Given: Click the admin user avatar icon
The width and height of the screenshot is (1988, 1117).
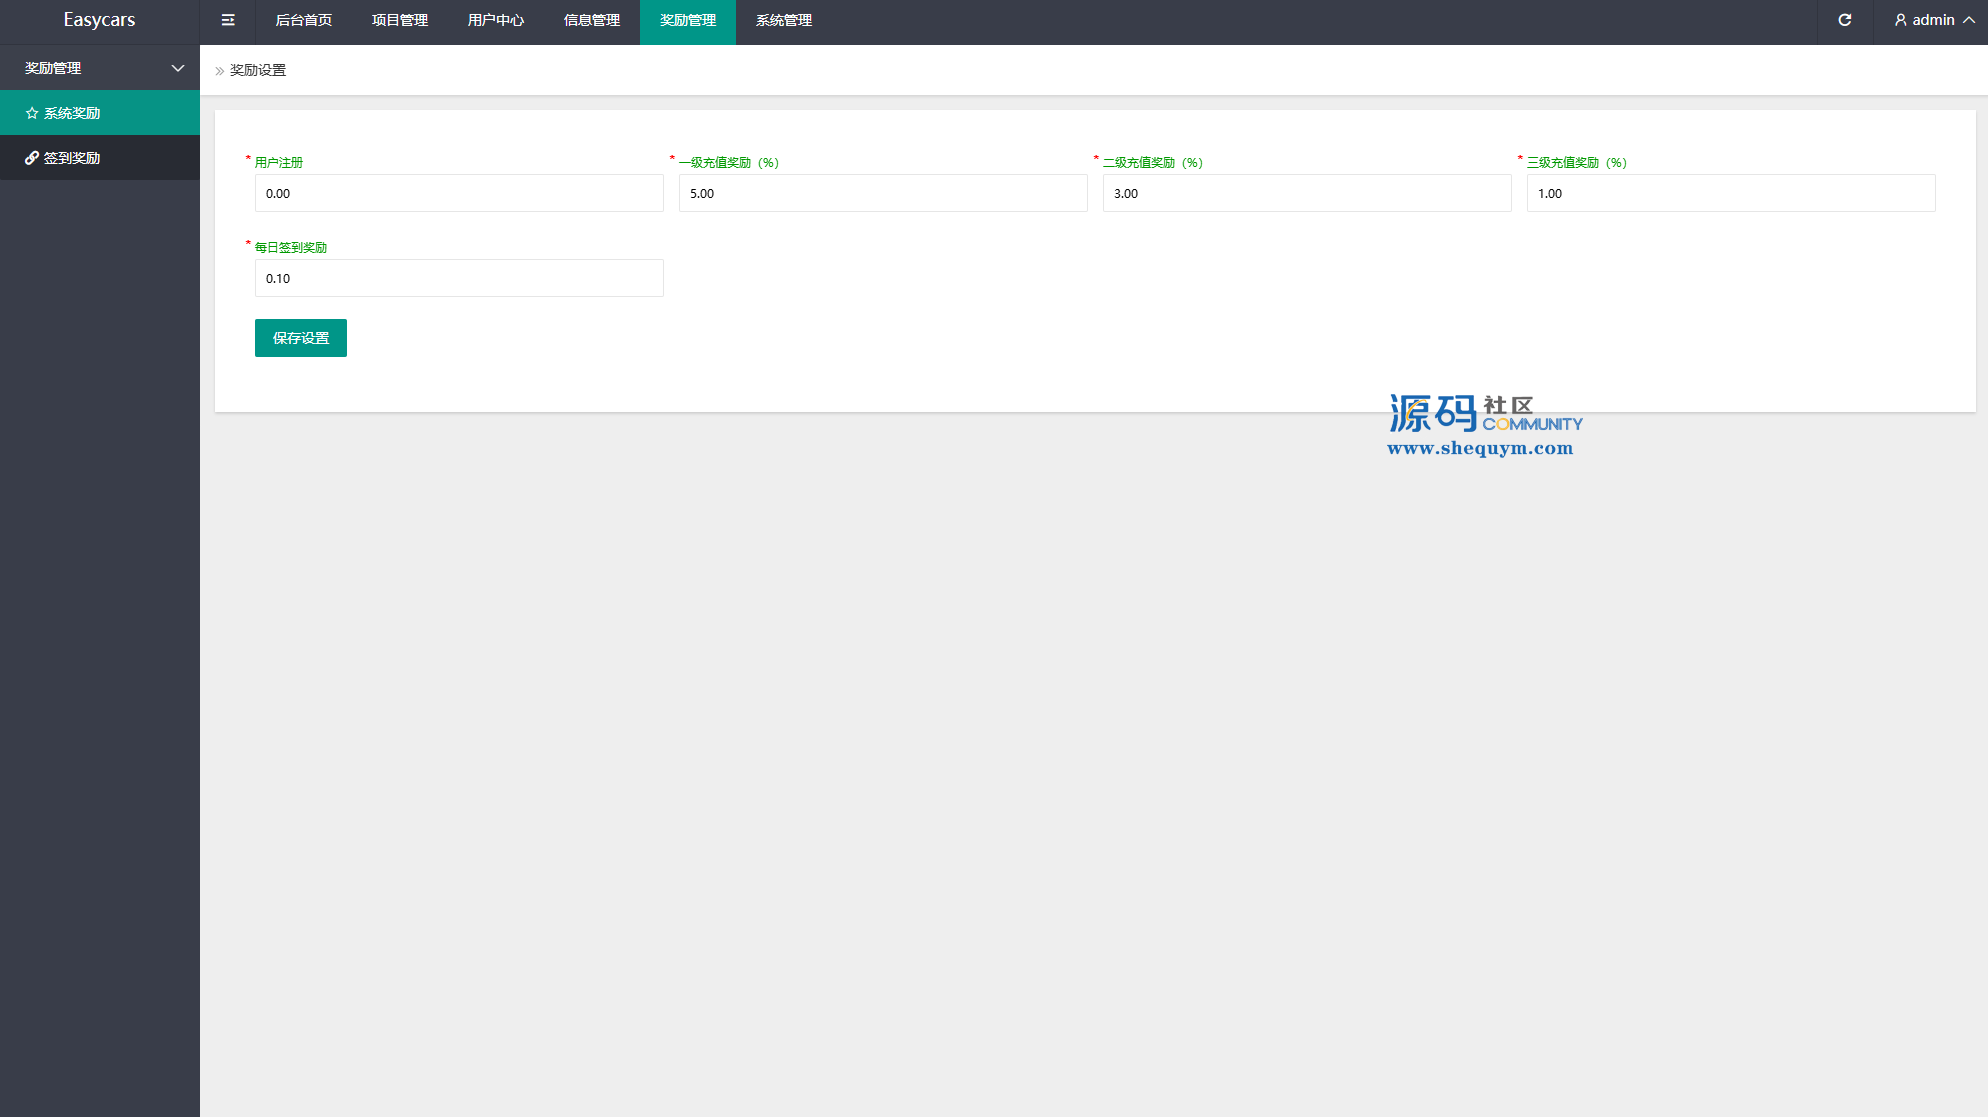Looking at the screenshot, I should [1900, 20].
